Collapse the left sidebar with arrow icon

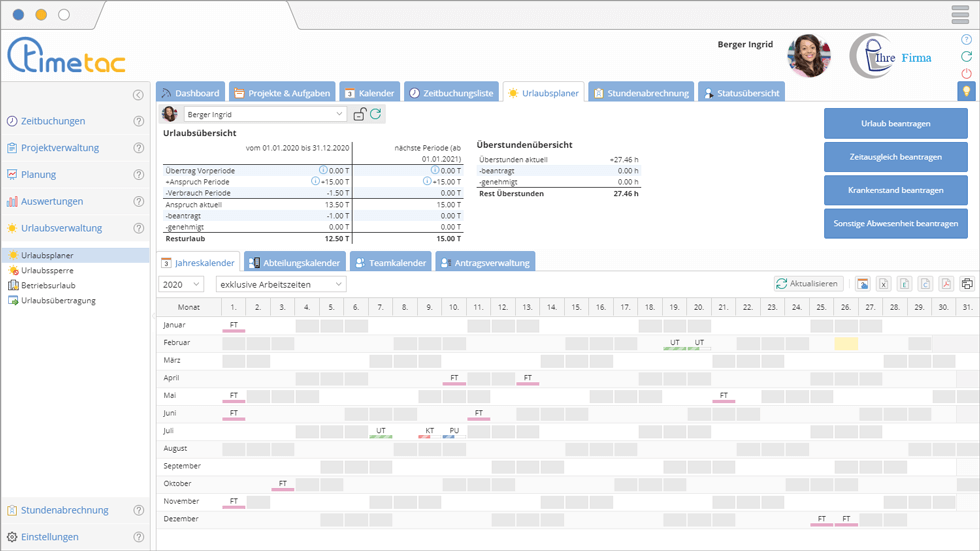pos(138,95)
